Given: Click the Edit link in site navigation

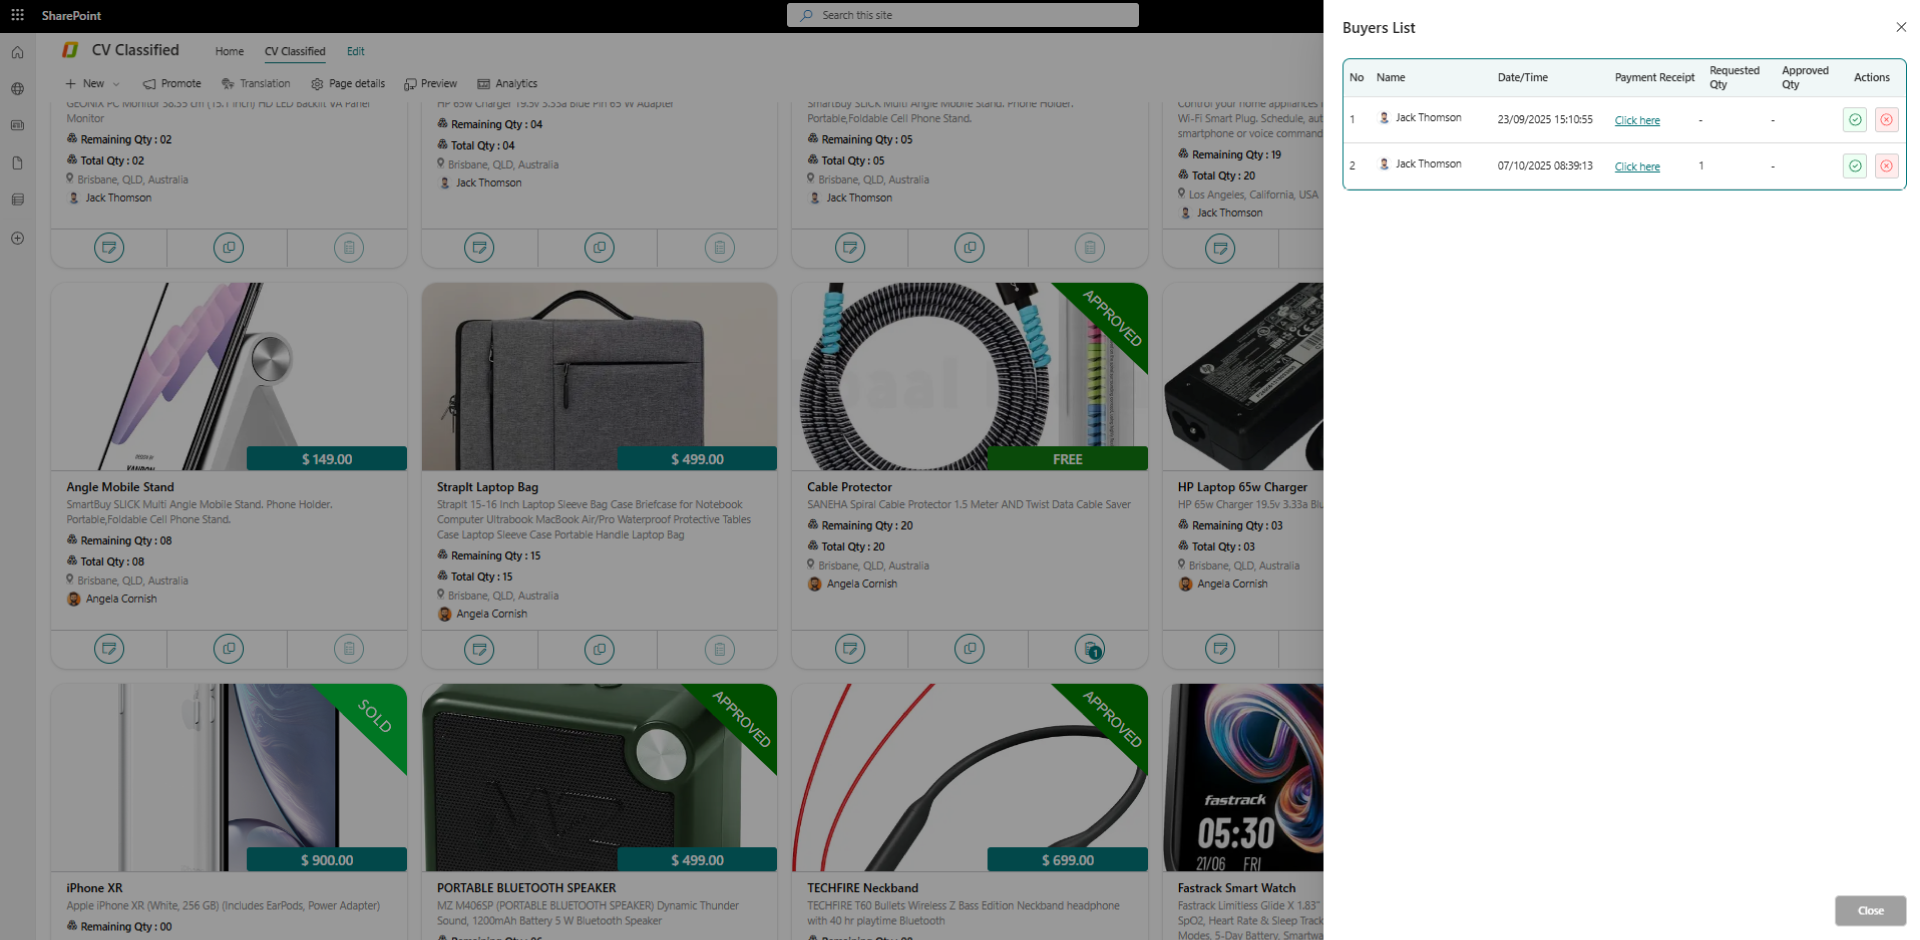Looking at the screenshot, I should (x=355, y=51).
